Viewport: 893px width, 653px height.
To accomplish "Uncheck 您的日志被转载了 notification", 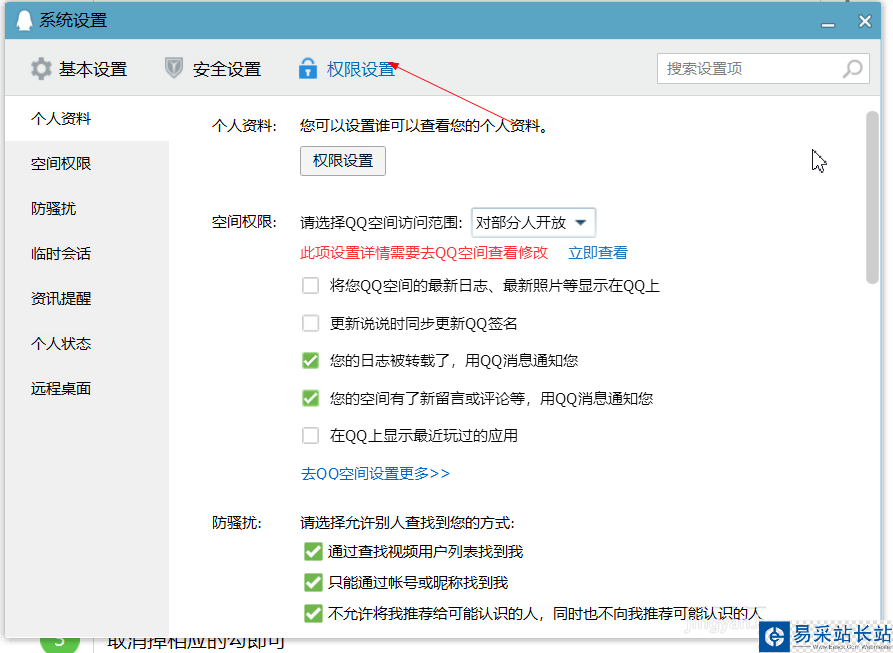I will (x=310, y=360).
